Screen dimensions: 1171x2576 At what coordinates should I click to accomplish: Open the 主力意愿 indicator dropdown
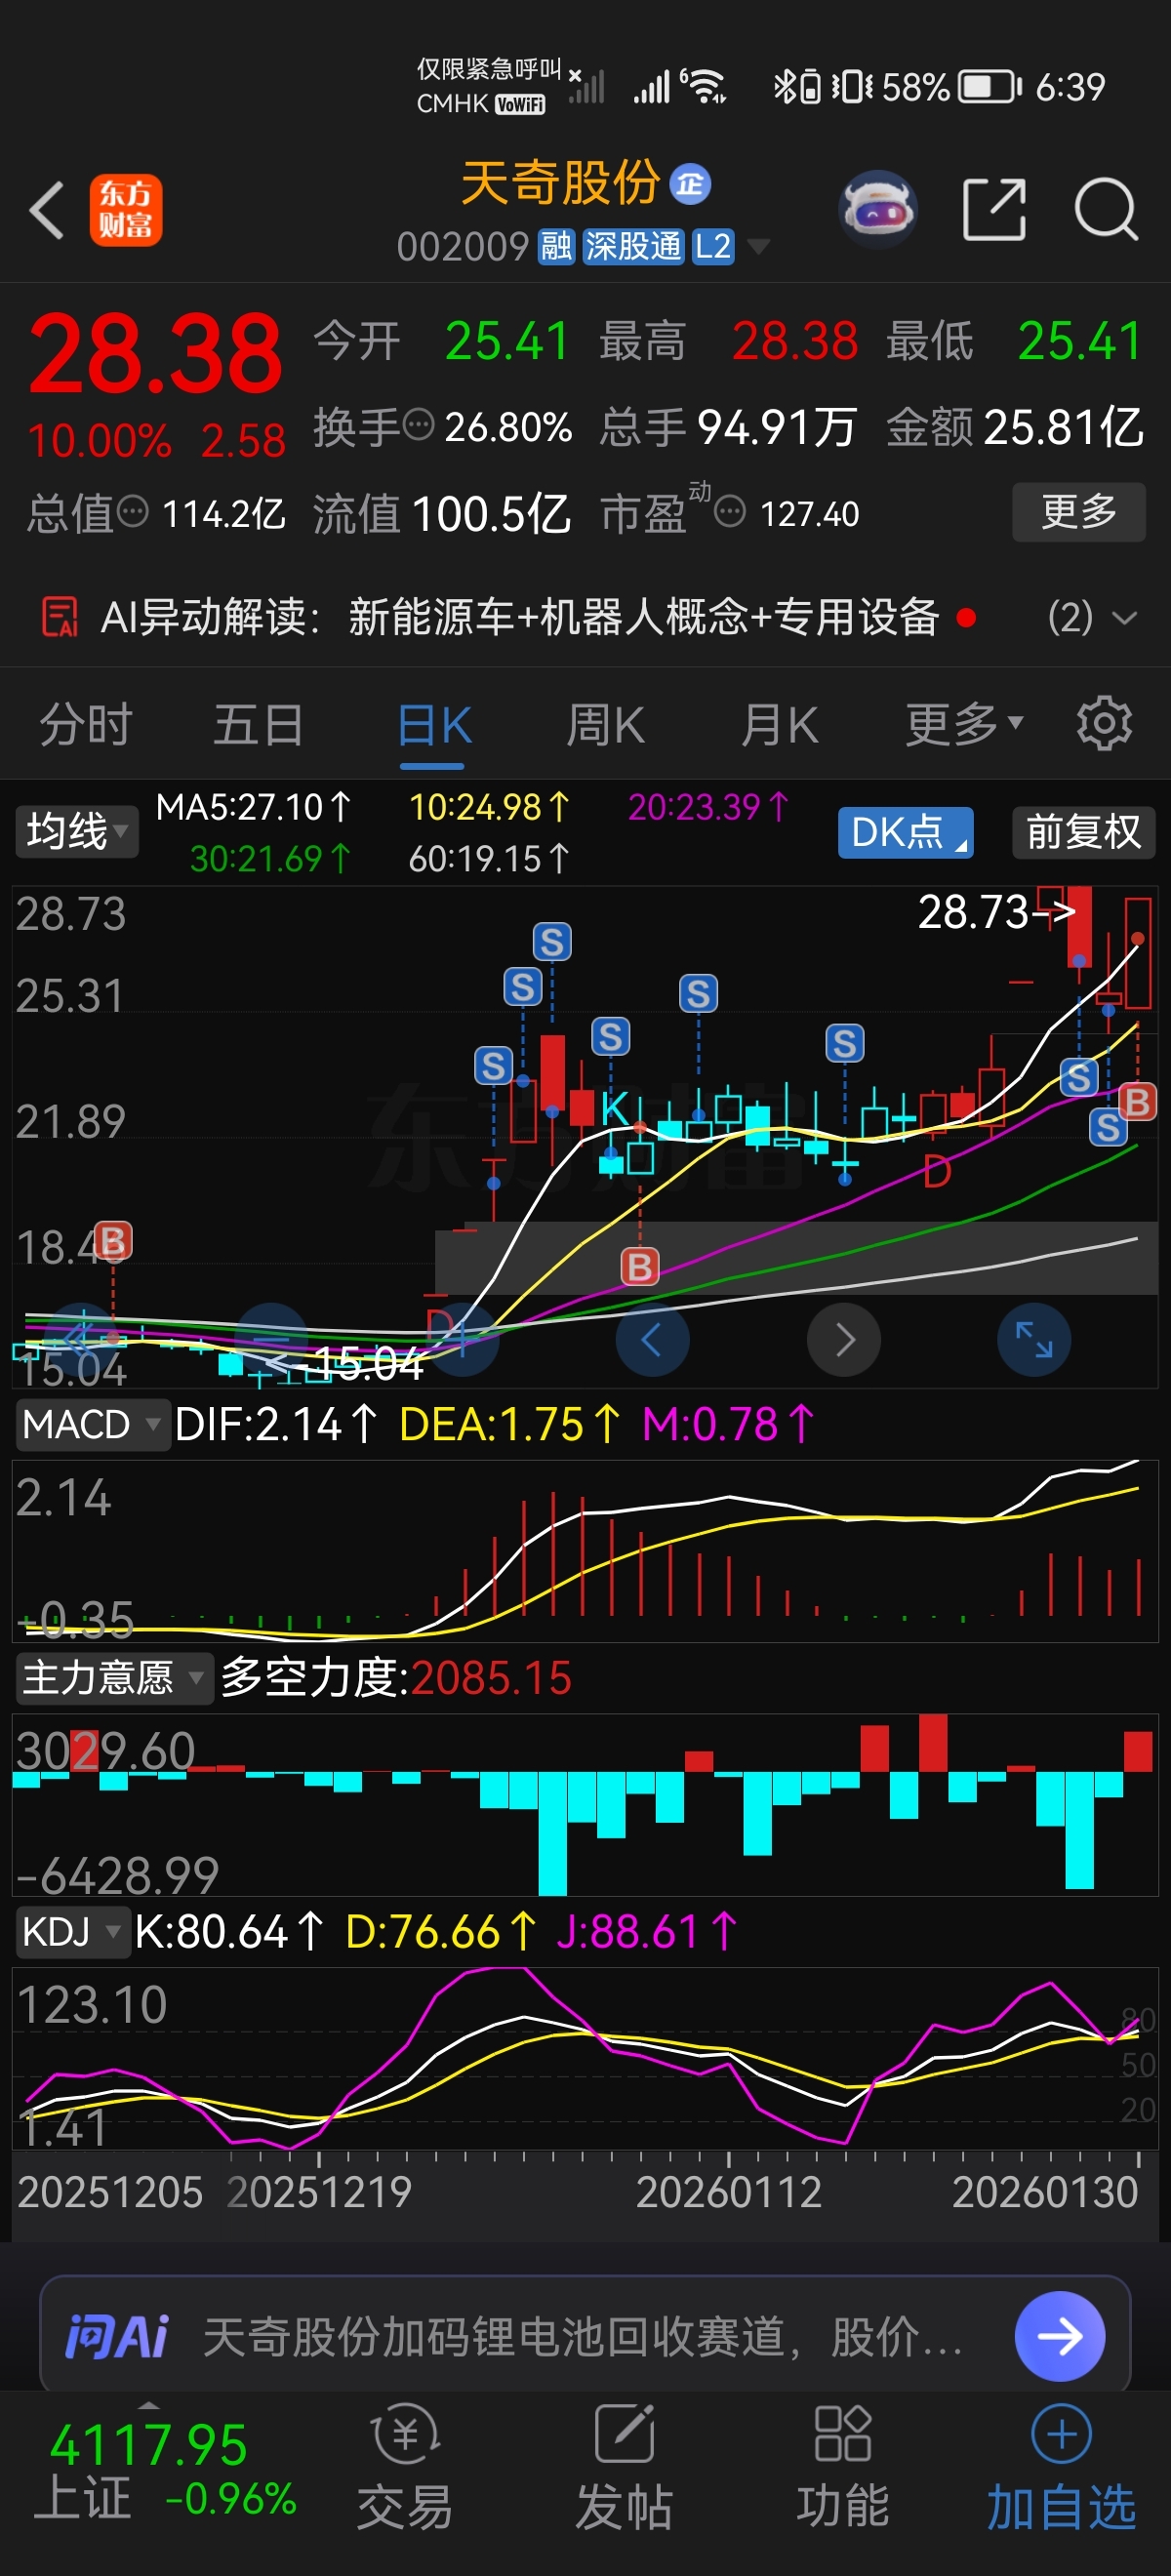[x=114, y=1677]
